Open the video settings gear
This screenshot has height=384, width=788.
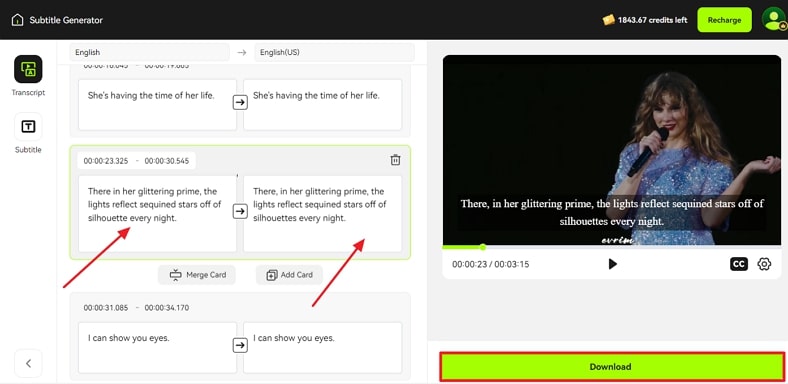(764, 264)
